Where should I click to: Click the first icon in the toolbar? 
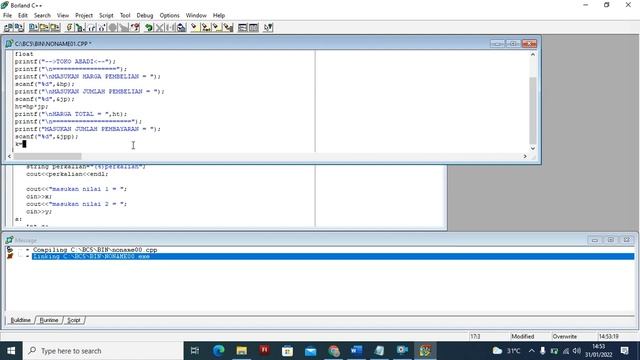(8, 27)
